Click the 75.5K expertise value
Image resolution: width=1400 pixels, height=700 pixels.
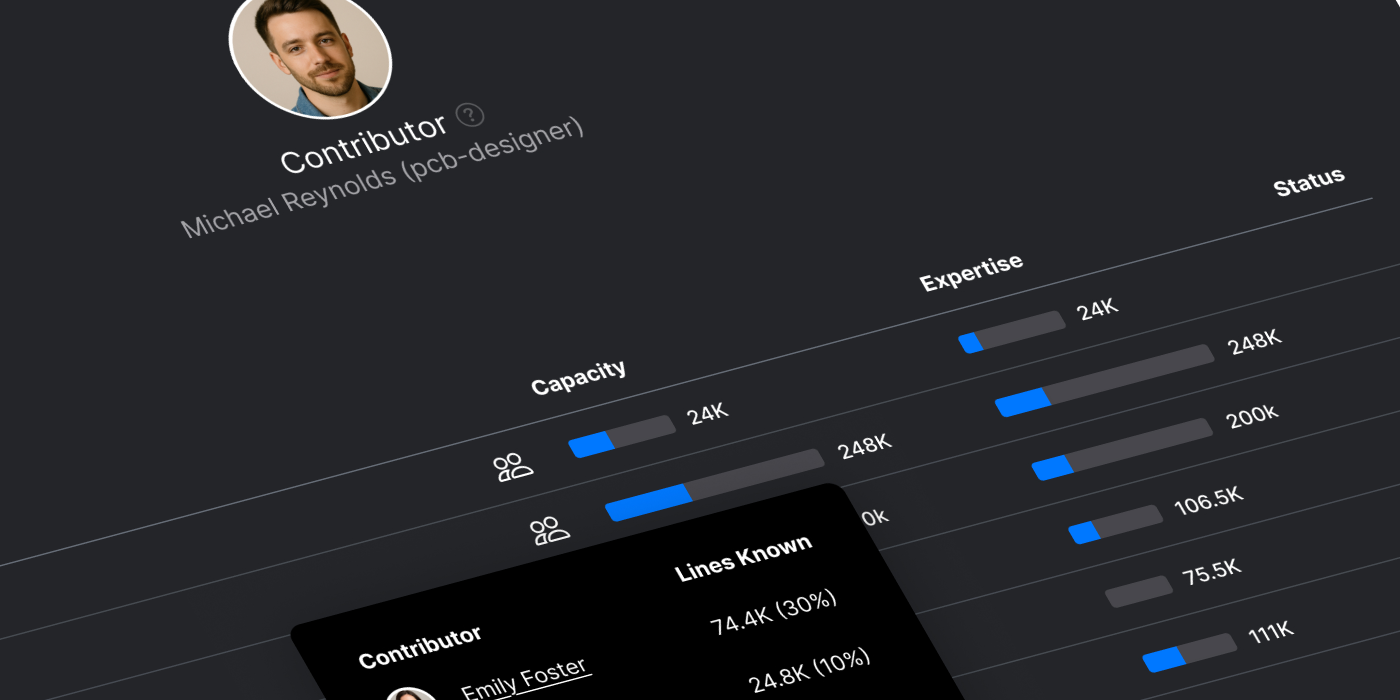[1211, 574]
